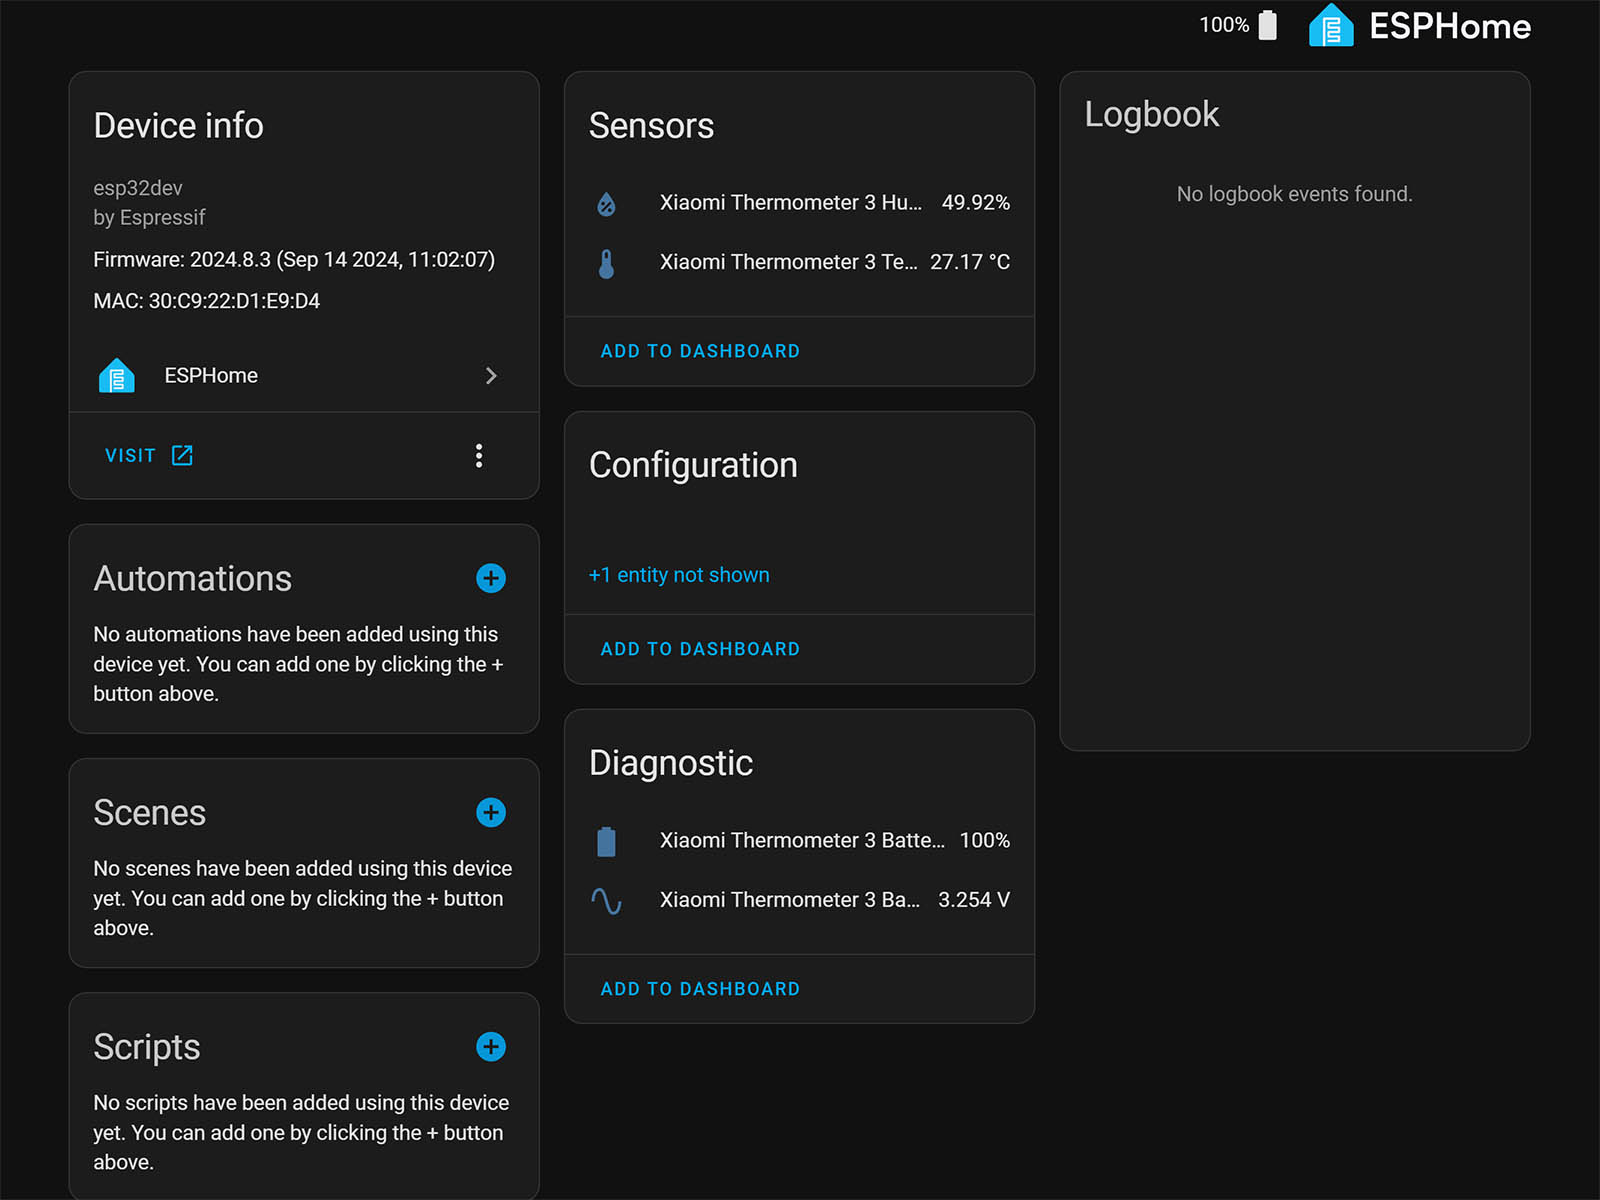The image size is (1600, 1200).
Task: Click the battery status icon in the top bar
Action: coord(1267,24)
